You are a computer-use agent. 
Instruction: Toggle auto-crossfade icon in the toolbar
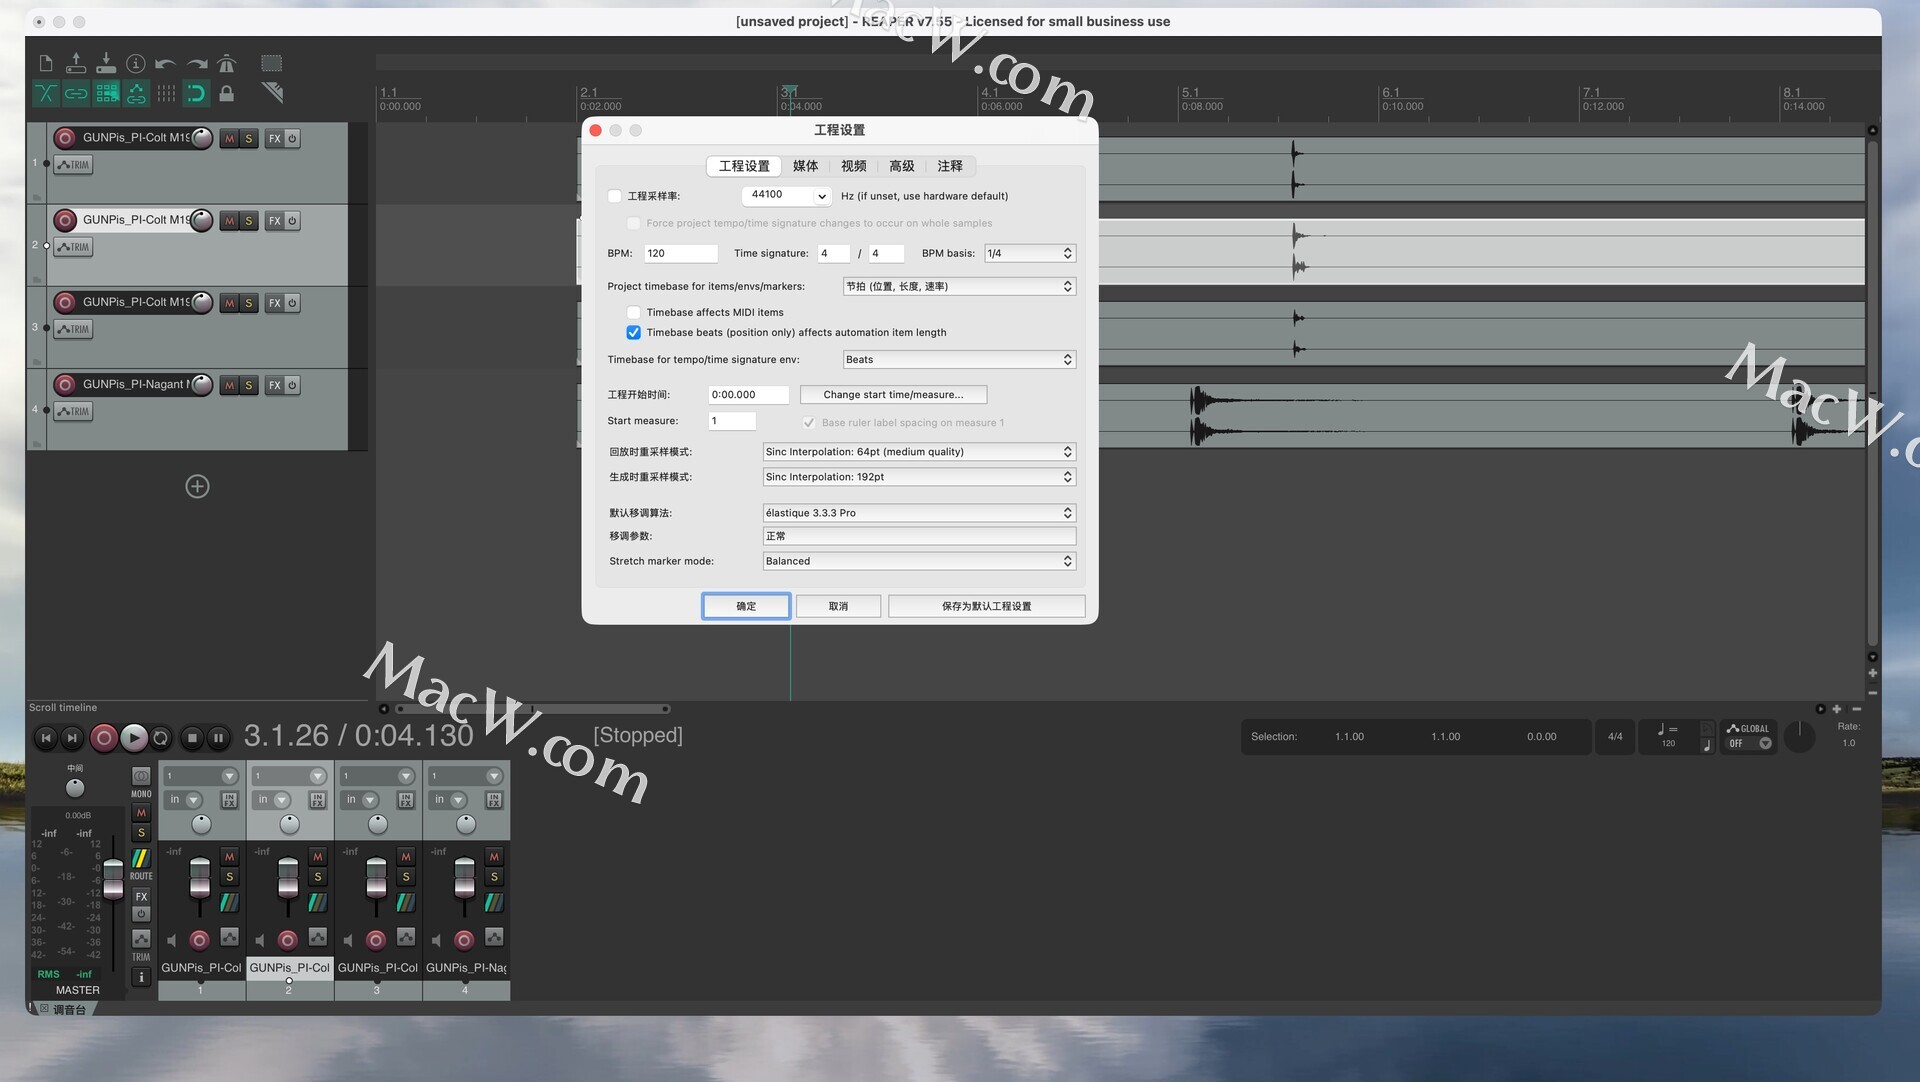pyautogui.click(x=46, y=94)
